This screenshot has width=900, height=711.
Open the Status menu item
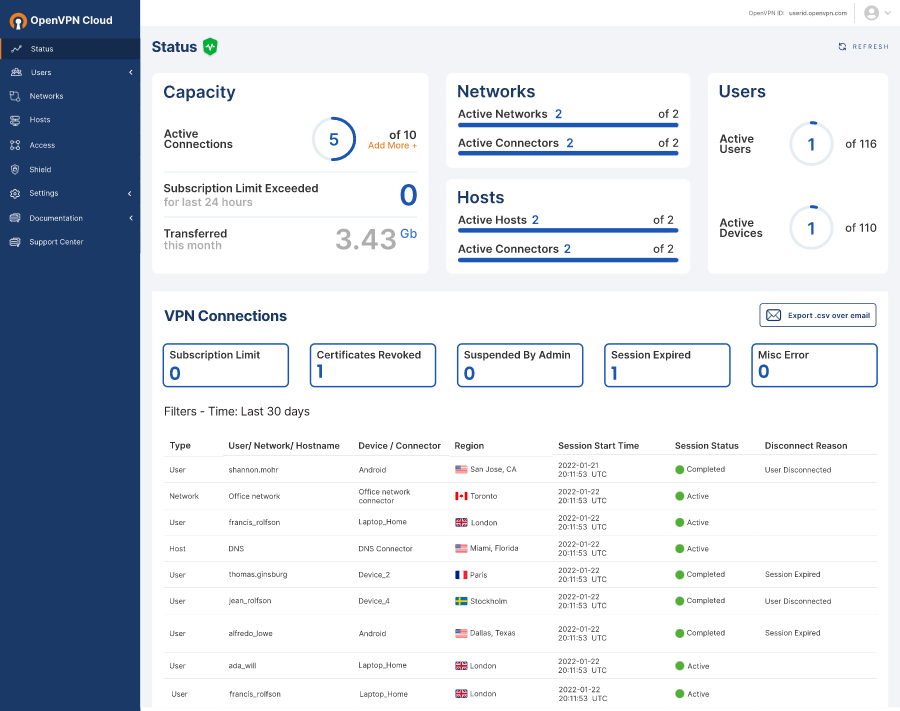70,49
